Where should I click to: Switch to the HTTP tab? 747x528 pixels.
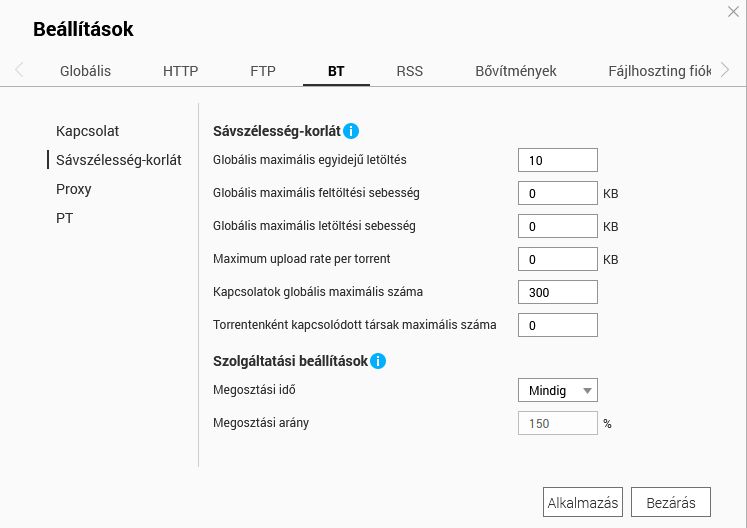[180, 71]
